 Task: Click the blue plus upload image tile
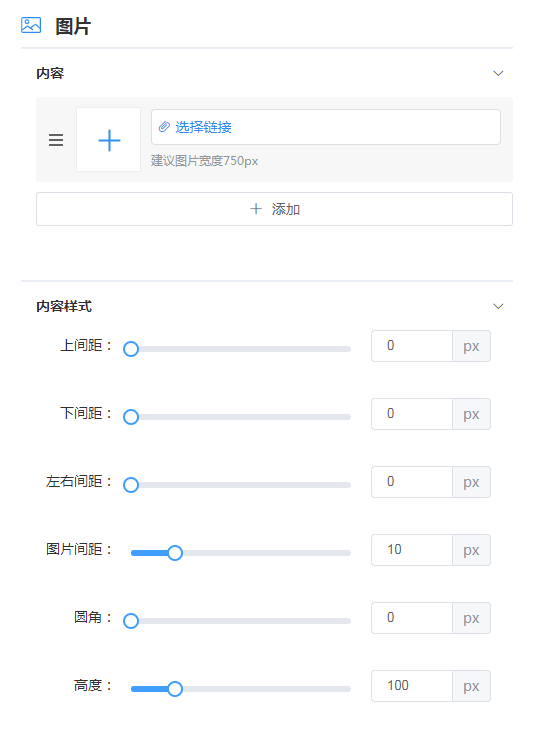(109, 140)
